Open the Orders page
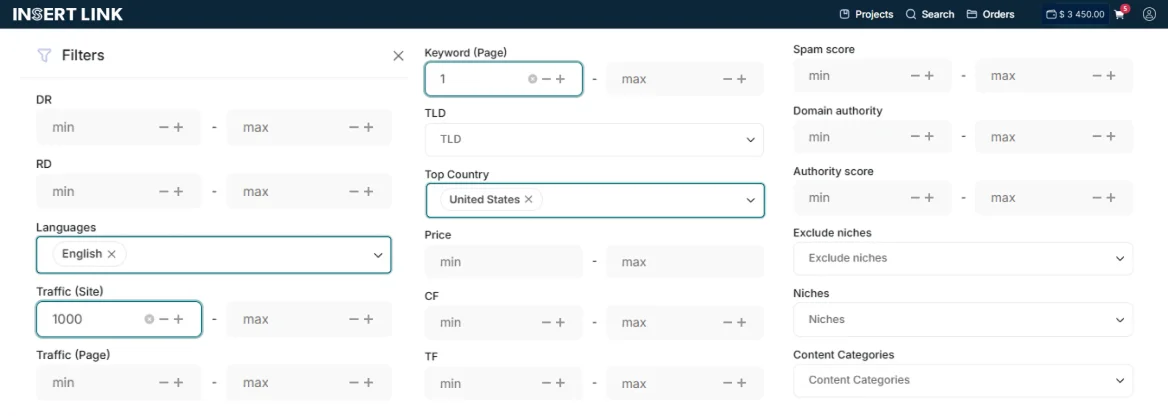This screenshot has height=416, width=1168. [x=990, y=14]
